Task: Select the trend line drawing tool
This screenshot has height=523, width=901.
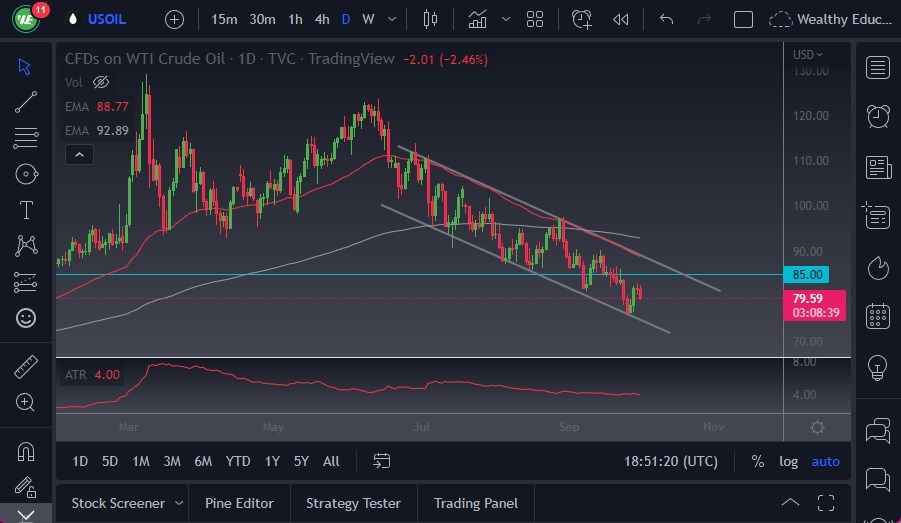Action: [26, 102]
